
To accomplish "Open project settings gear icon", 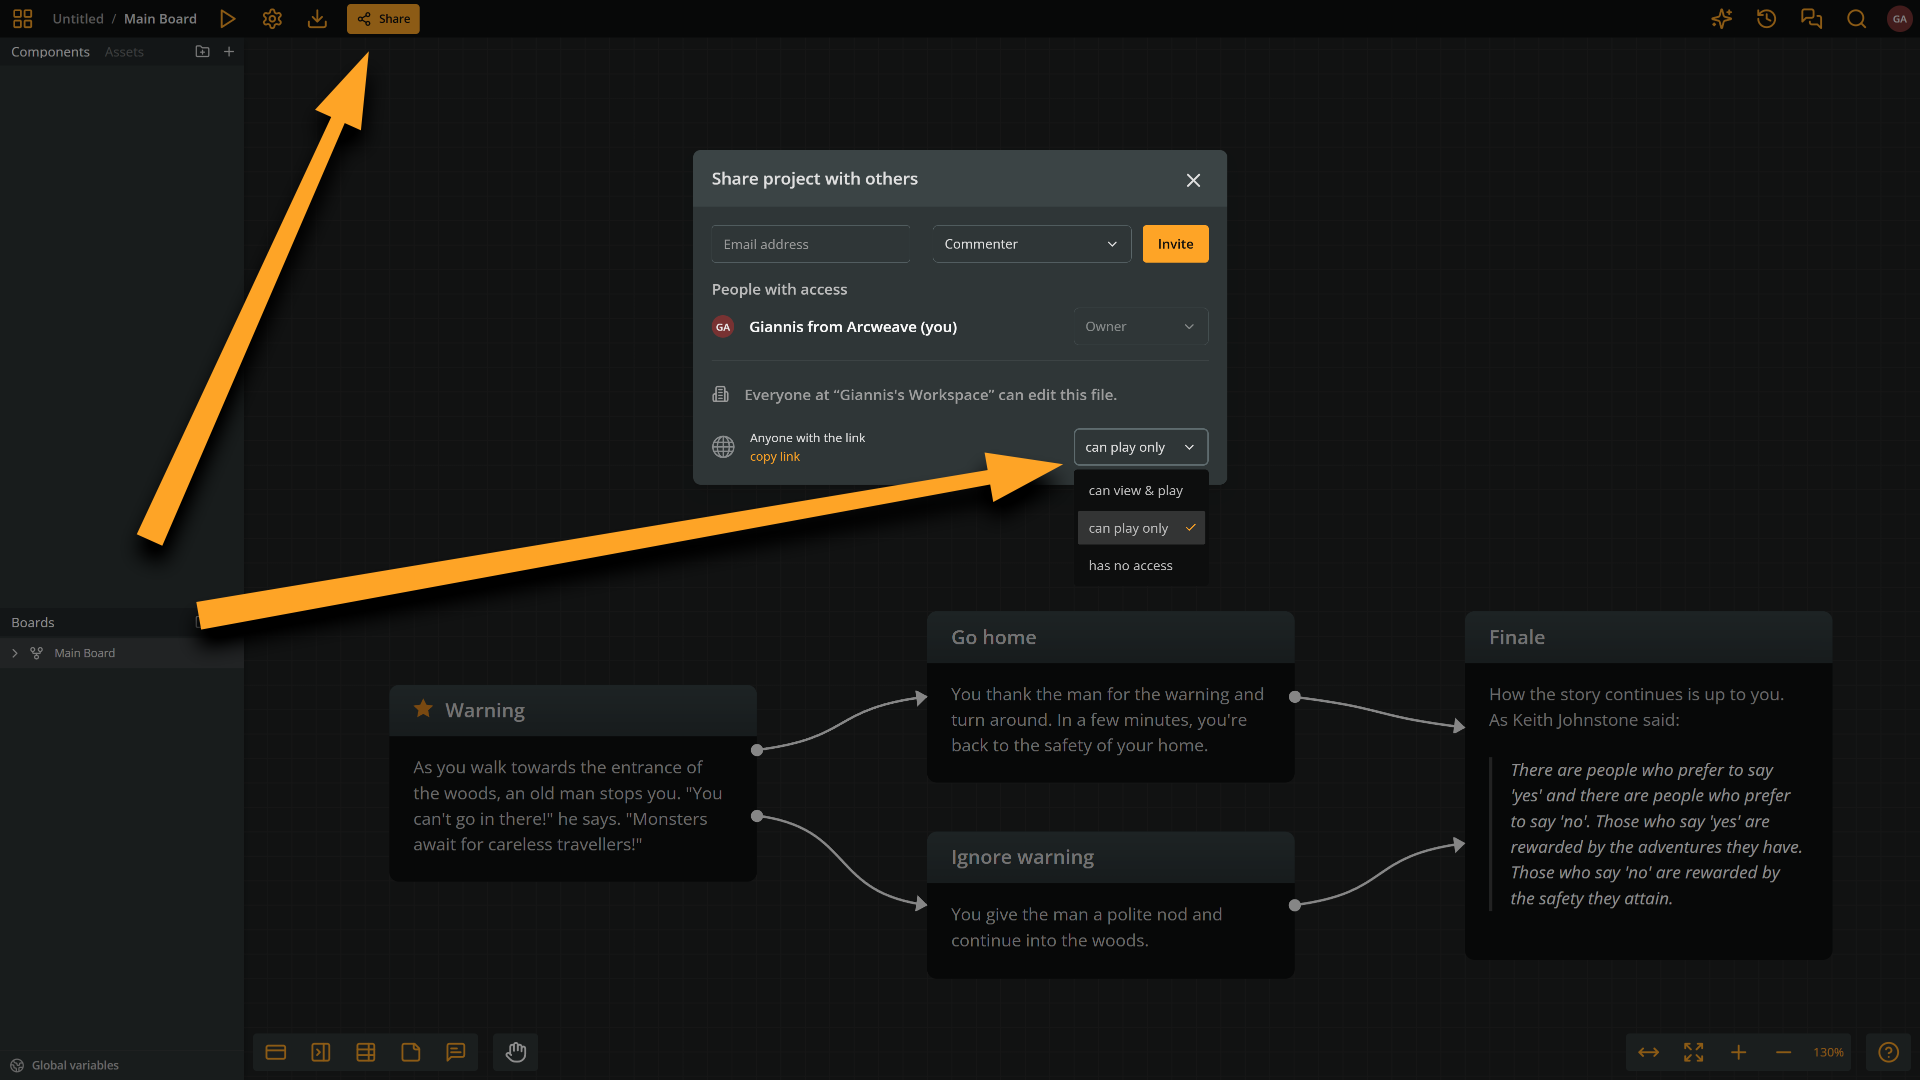I will click(x=272, y=19).
